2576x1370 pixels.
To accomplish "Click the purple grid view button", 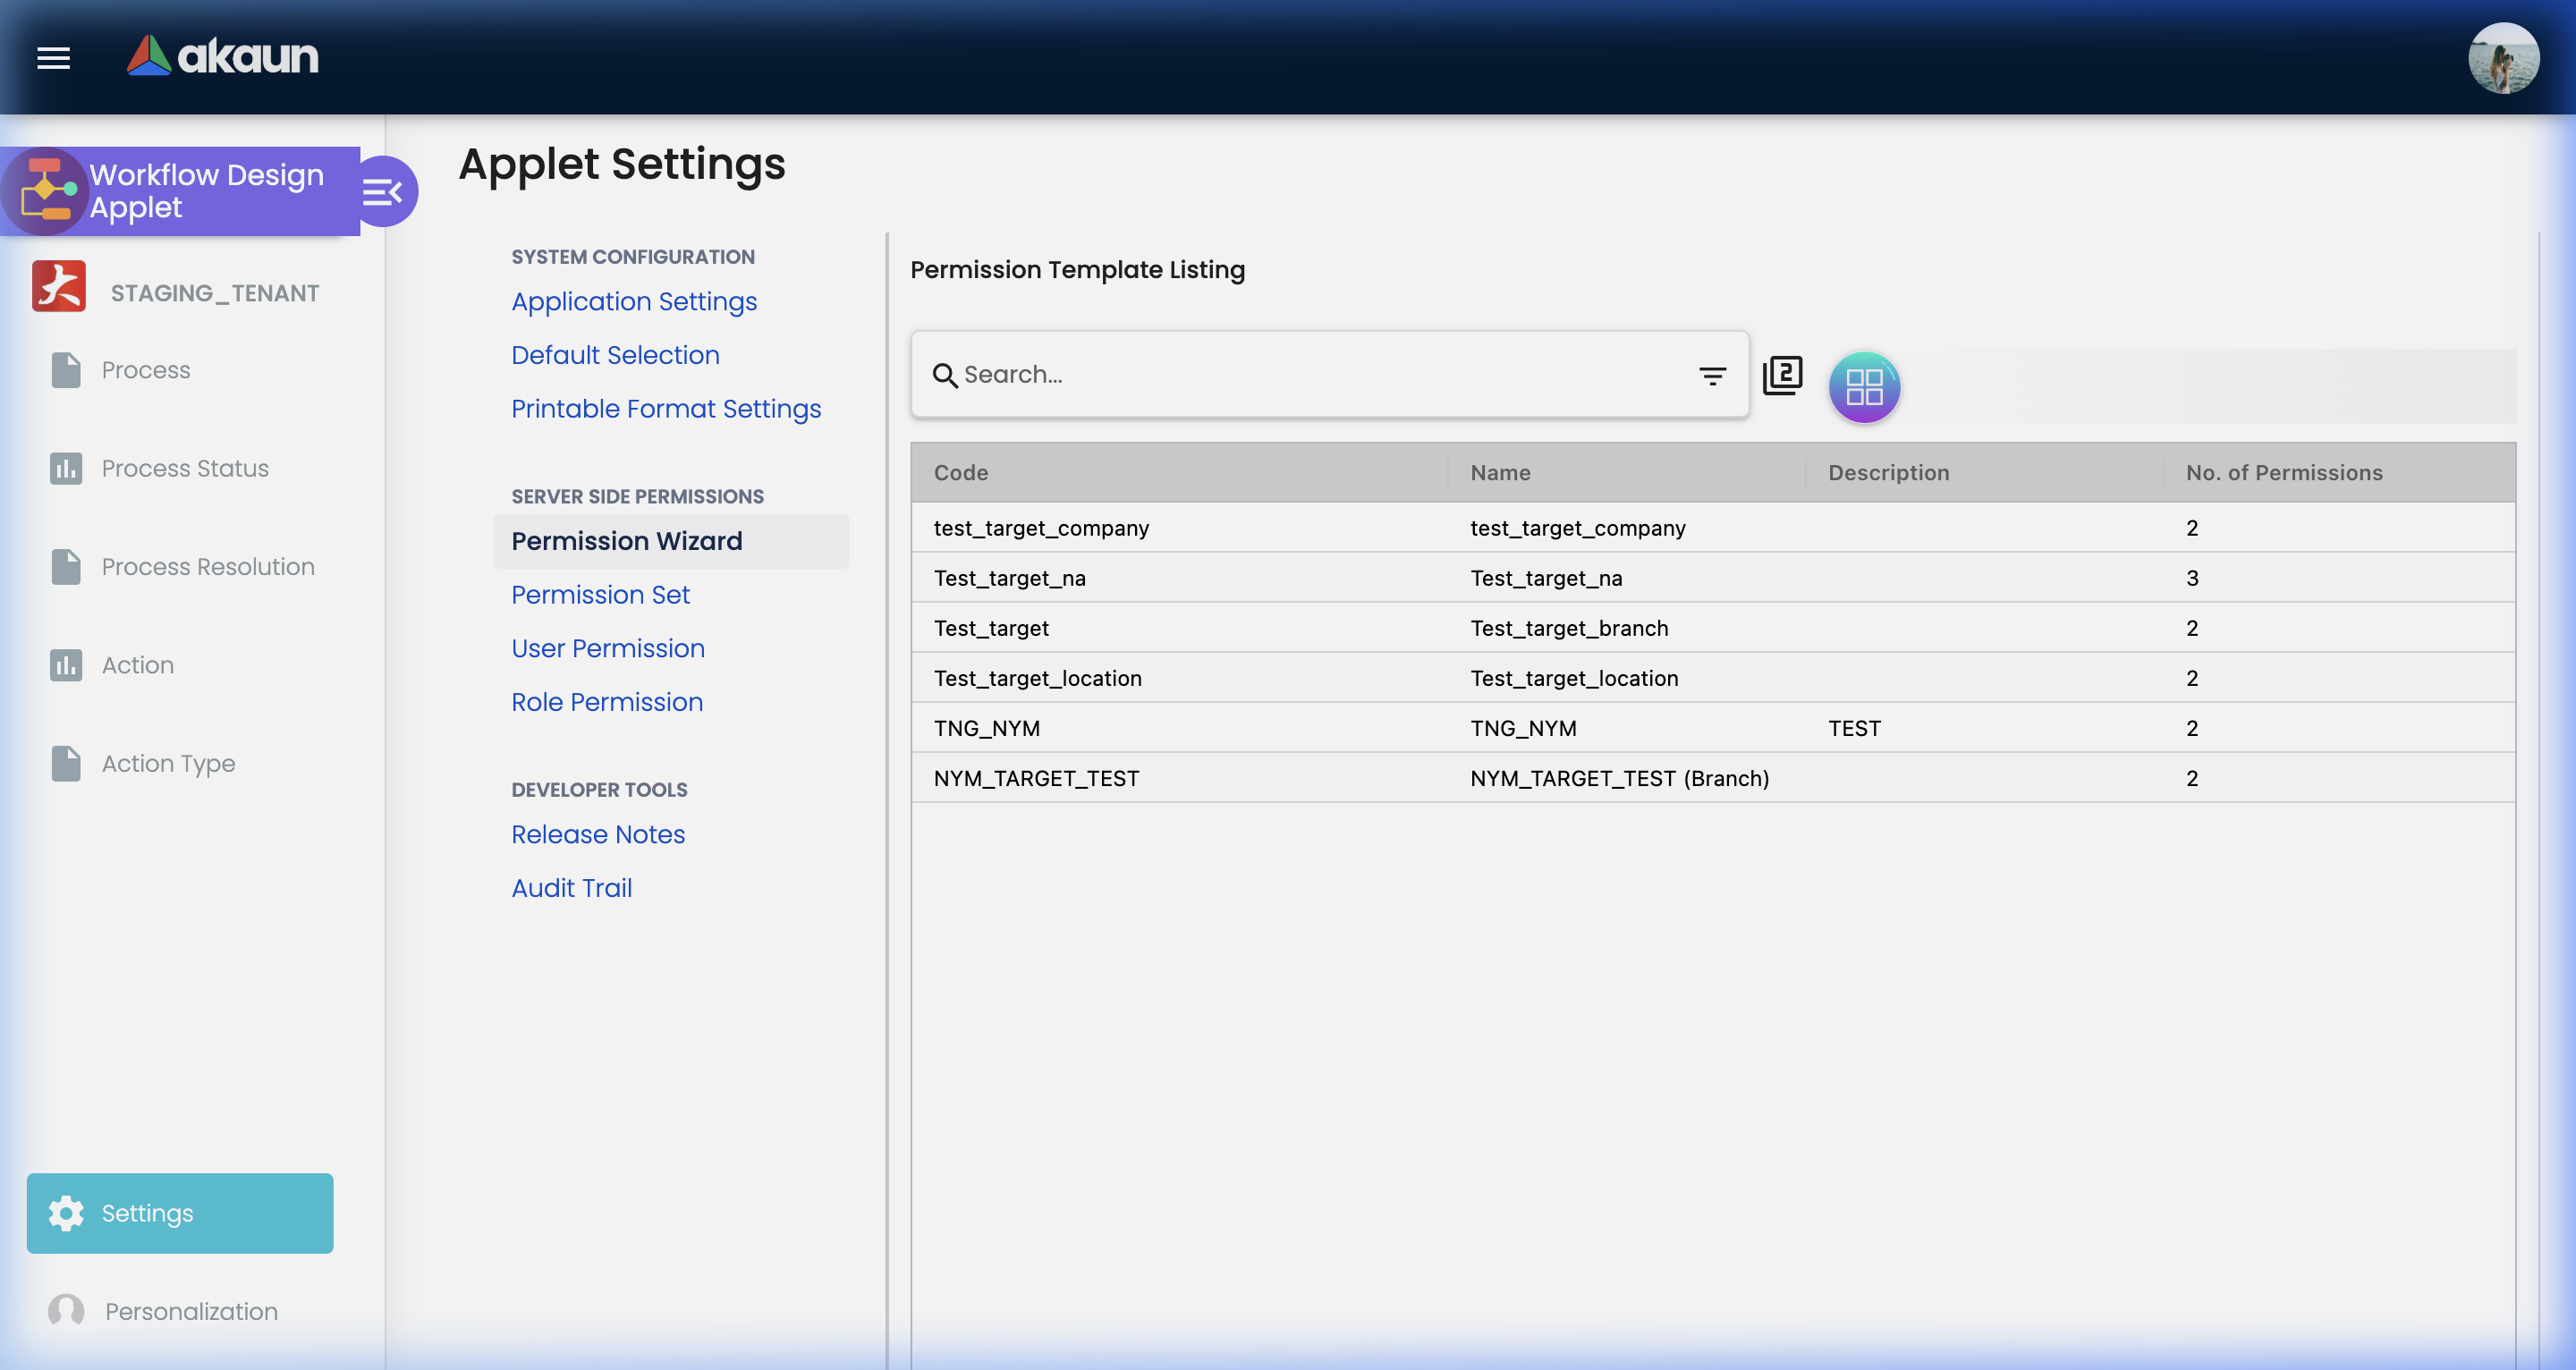I will click(x=1864, y=387).
